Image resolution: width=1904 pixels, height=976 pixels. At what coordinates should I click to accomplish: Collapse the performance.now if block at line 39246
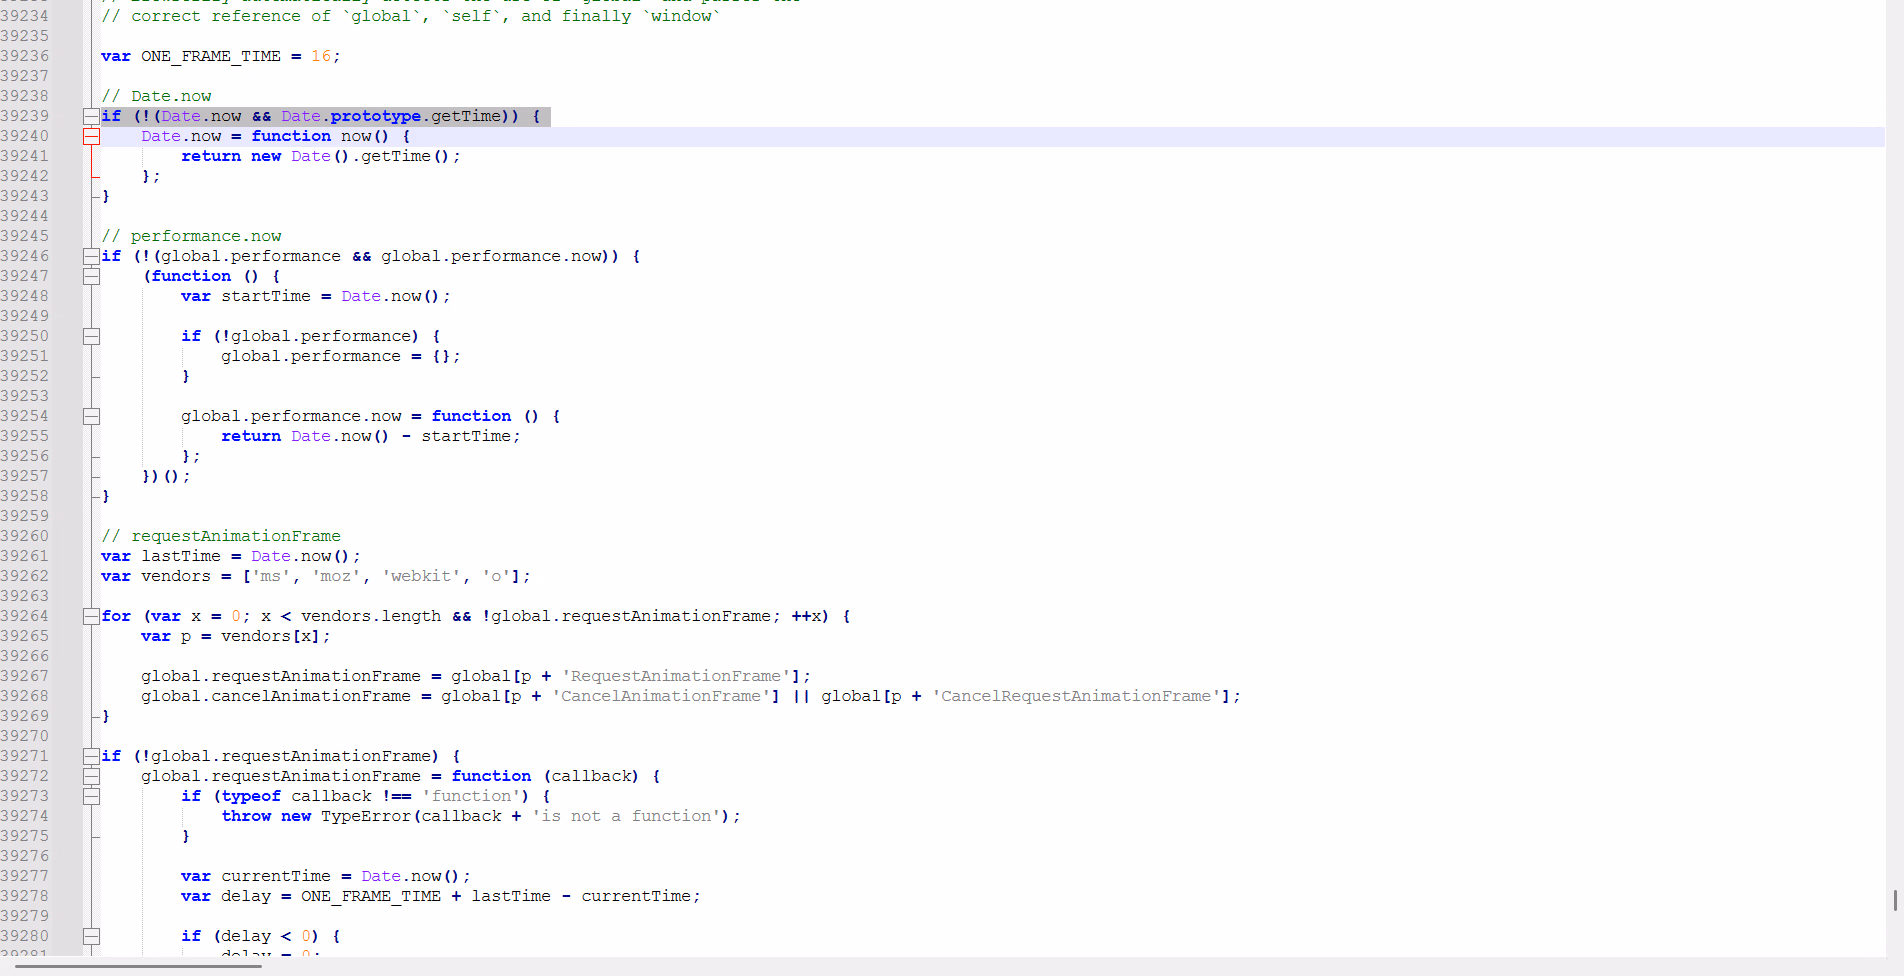pyautogui.click(x=91, y=256)
